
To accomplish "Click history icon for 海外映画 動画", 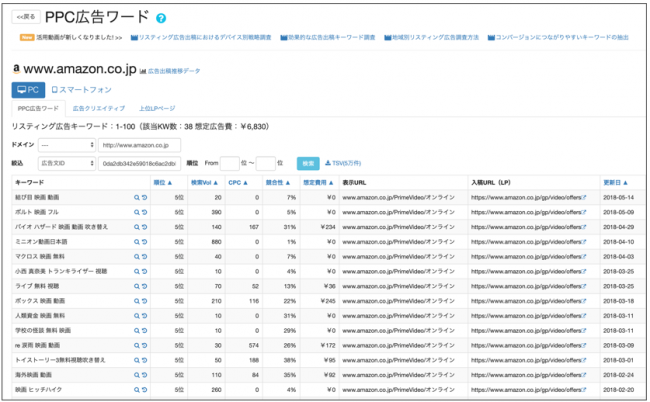I will (x=144, y=375).
